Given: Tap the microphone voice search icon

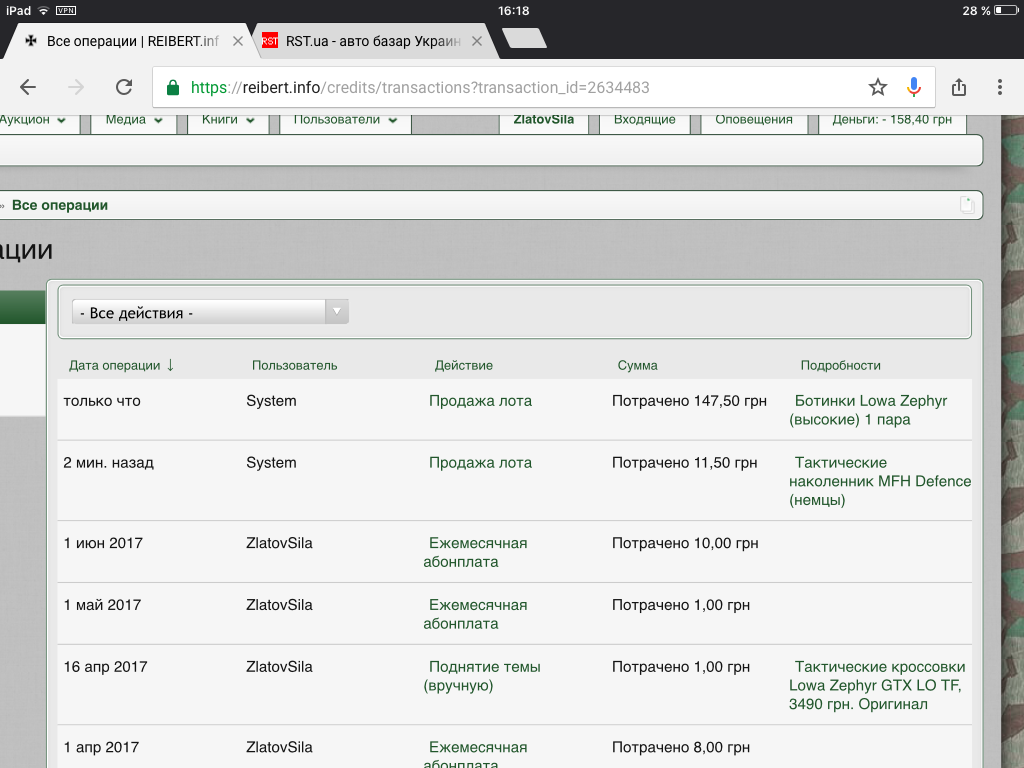Looking at the screenshot, I should click(x=913, y=87).
